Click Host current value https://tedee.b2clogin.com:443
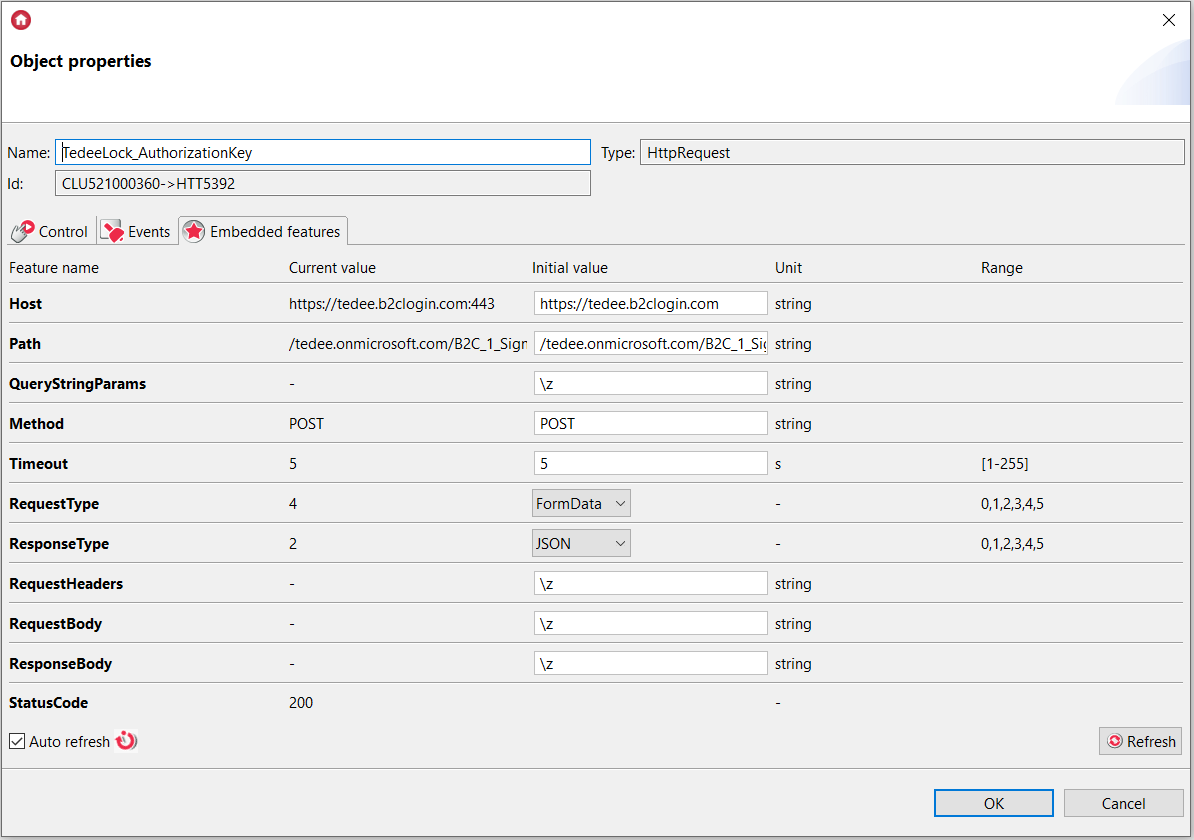 click(391, 304)
